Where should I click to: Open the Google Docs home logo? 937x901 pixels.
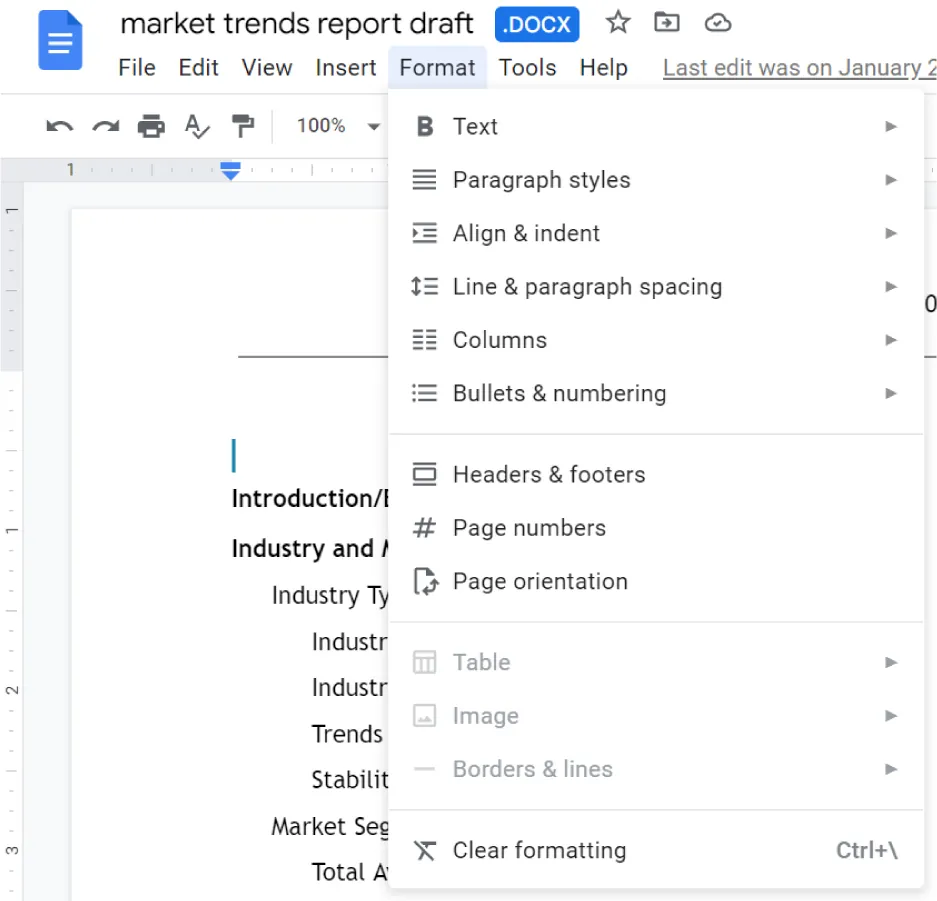(x=59, y=40)
